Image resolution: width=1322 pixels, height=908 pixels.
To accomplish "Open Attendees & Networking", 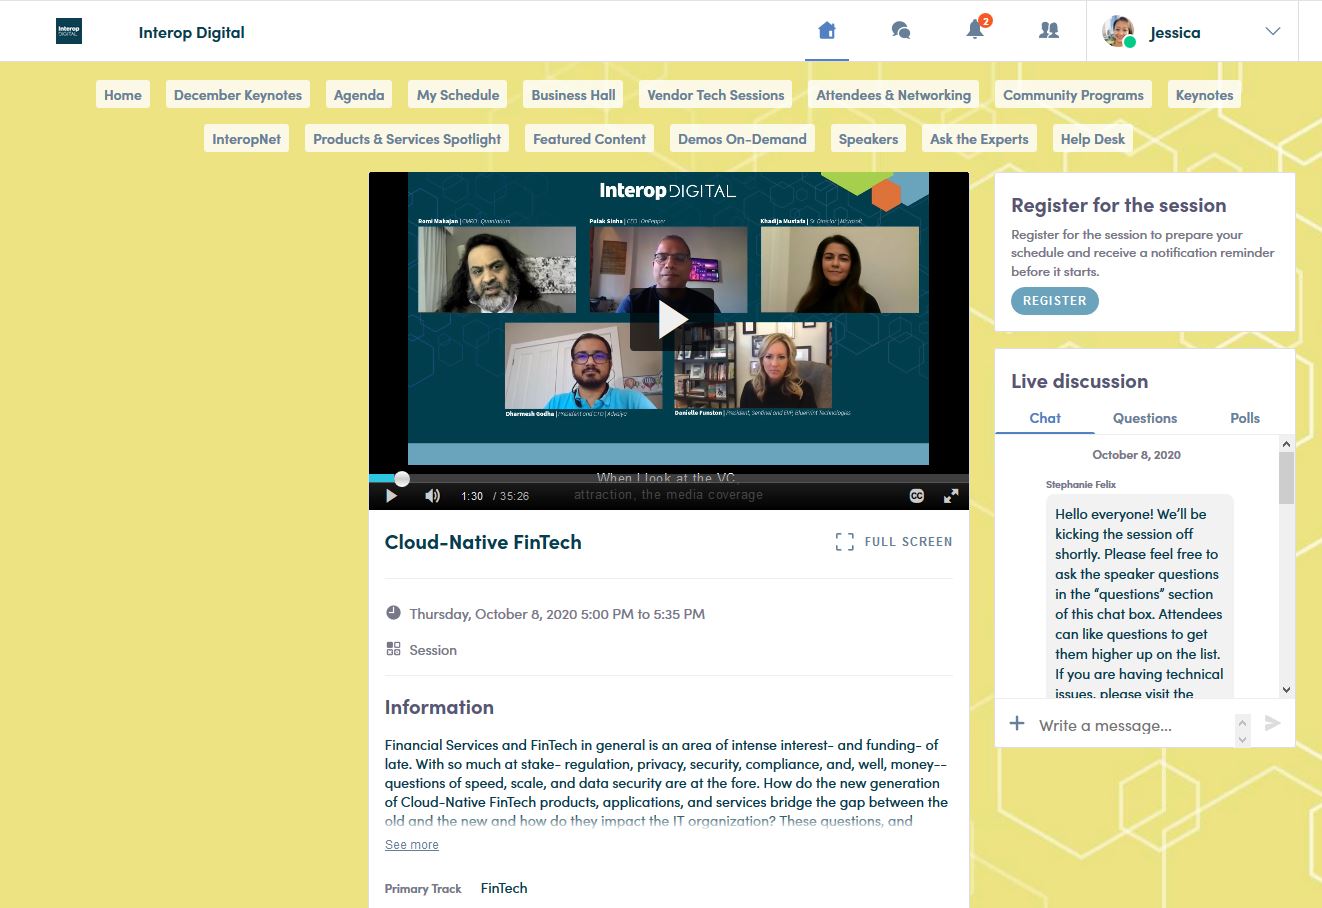I will point(893,95).
